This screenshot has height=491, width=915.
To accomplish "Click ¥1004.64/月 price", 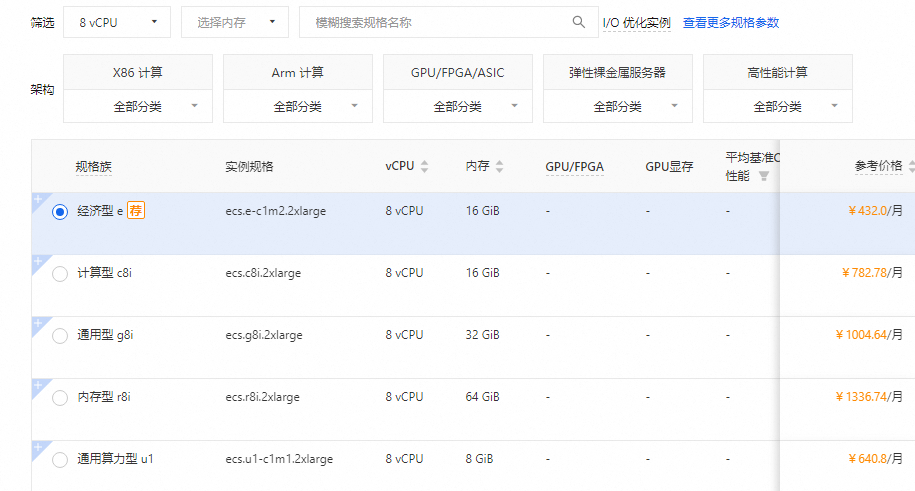I will [x=869, y=335].
